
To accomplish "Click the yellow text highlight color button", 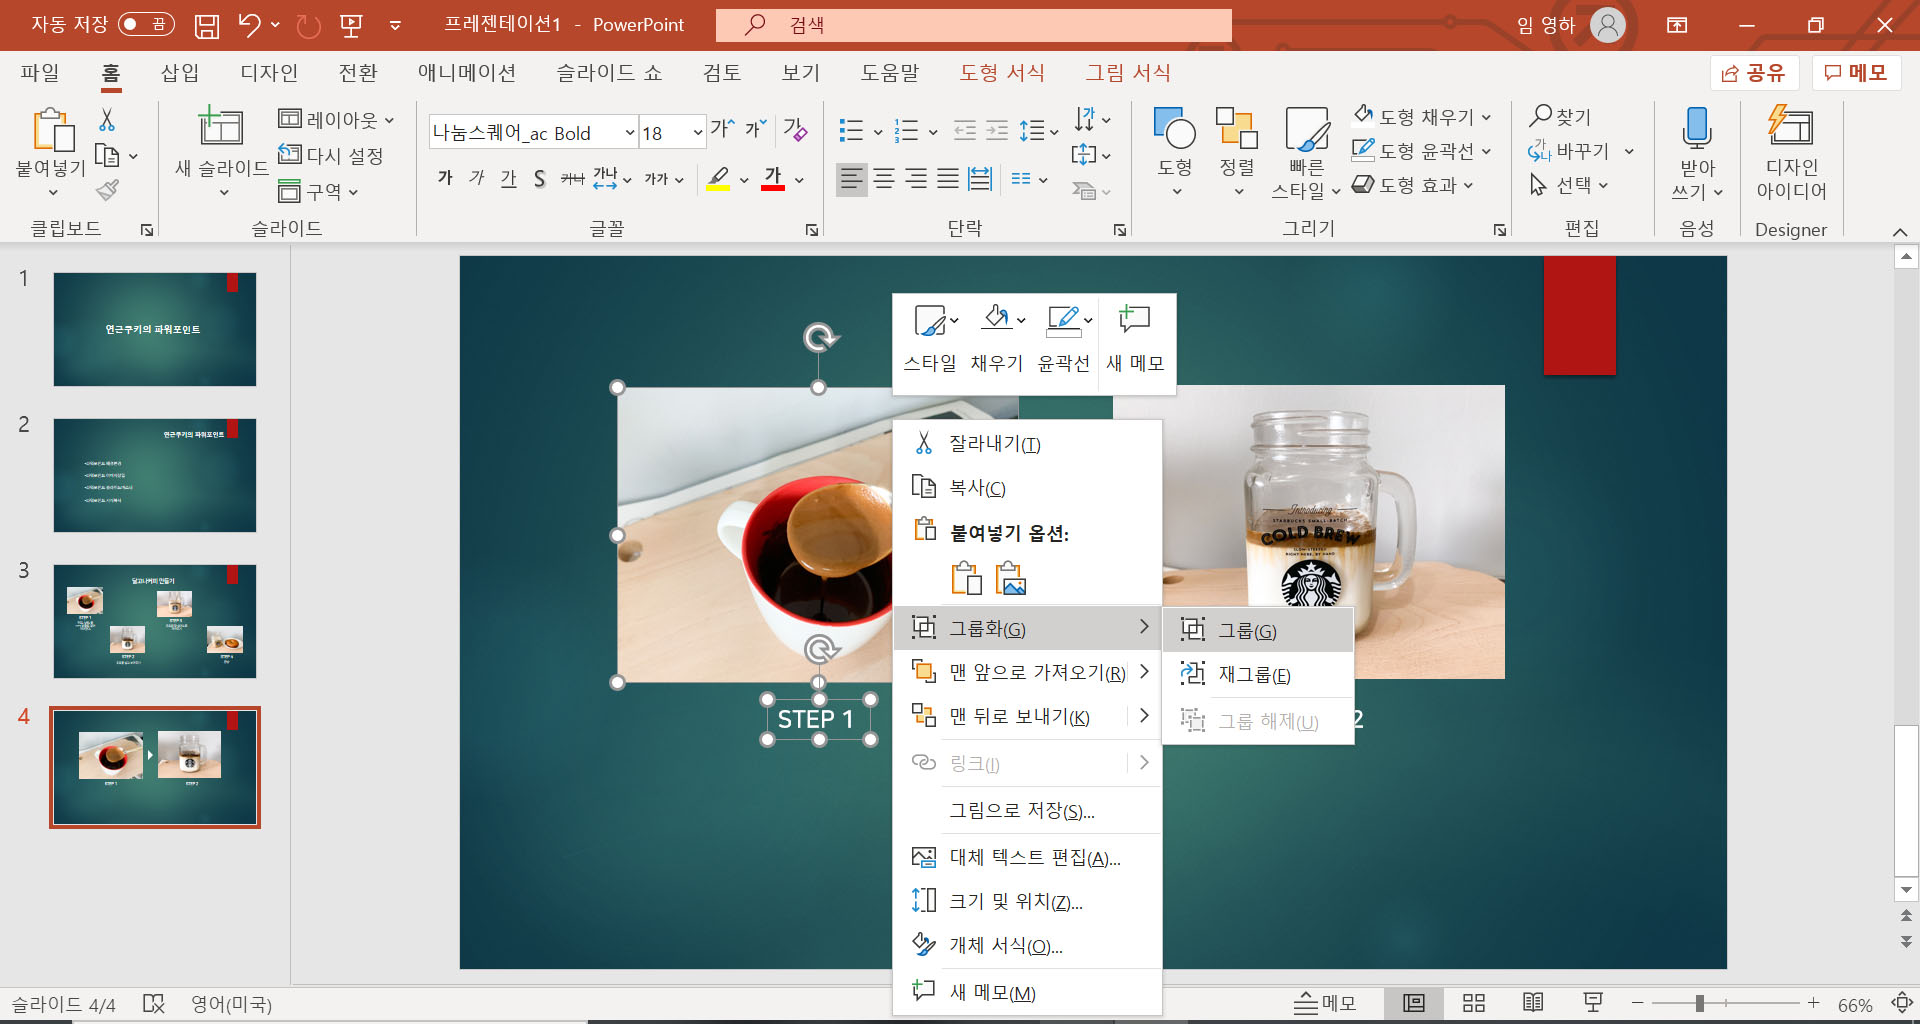I will tap(718, 180).
